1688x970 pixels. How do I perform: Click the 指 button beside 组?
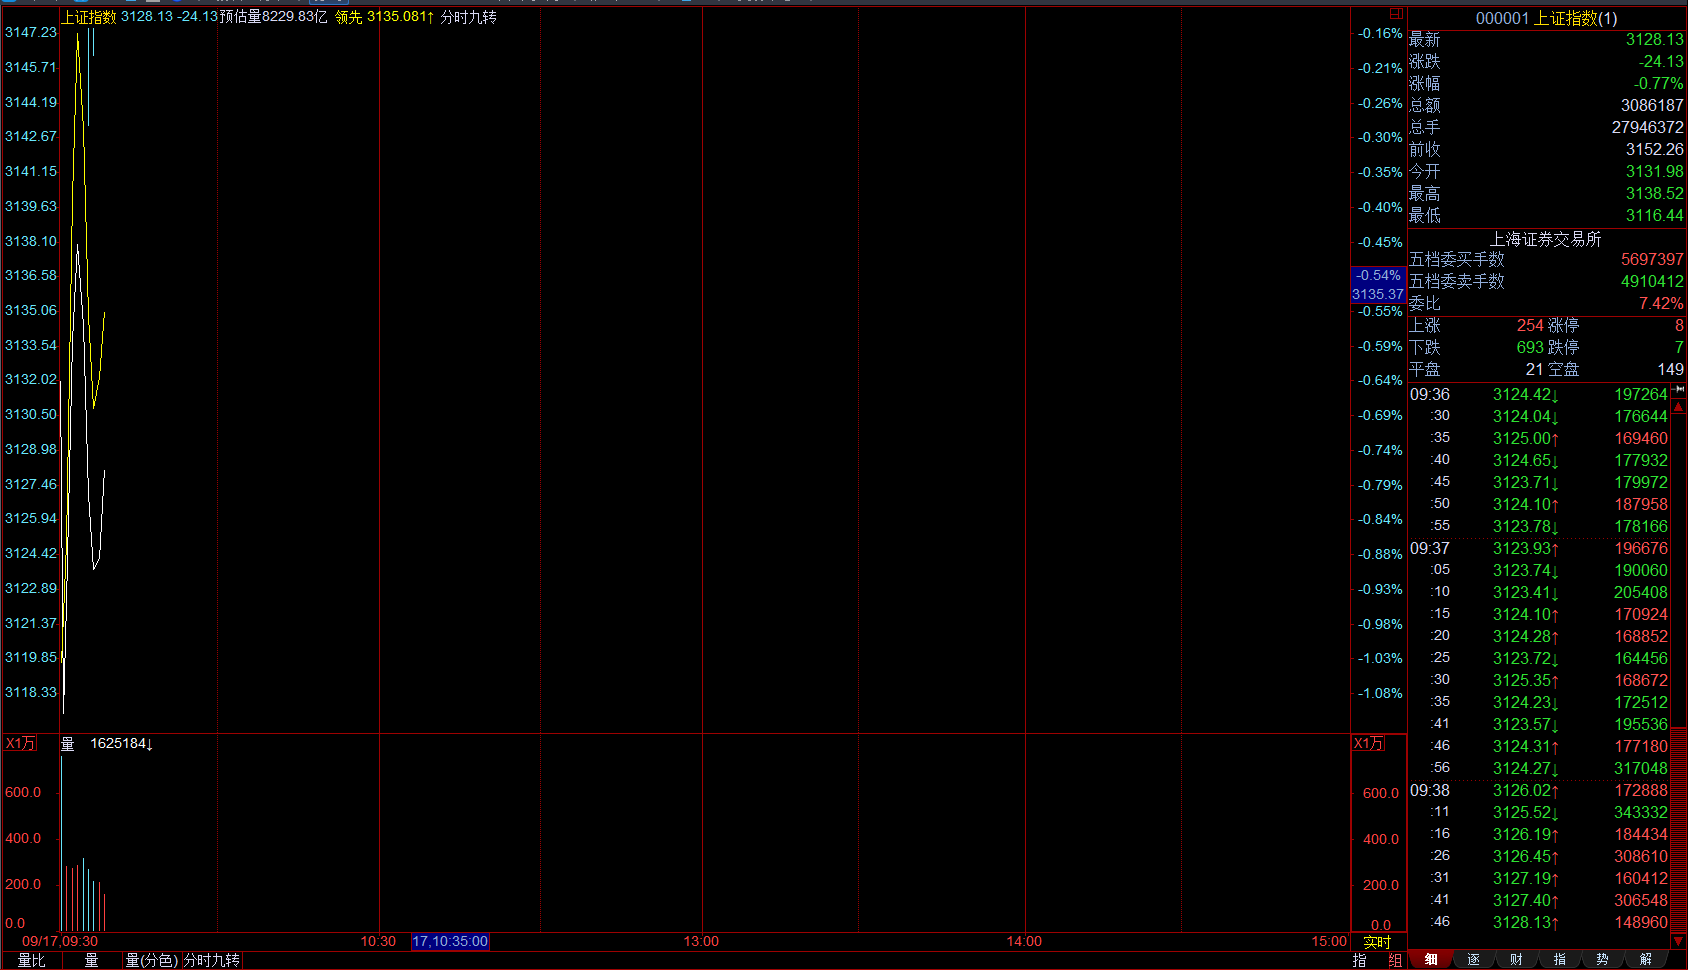(x=1360, y=960)
